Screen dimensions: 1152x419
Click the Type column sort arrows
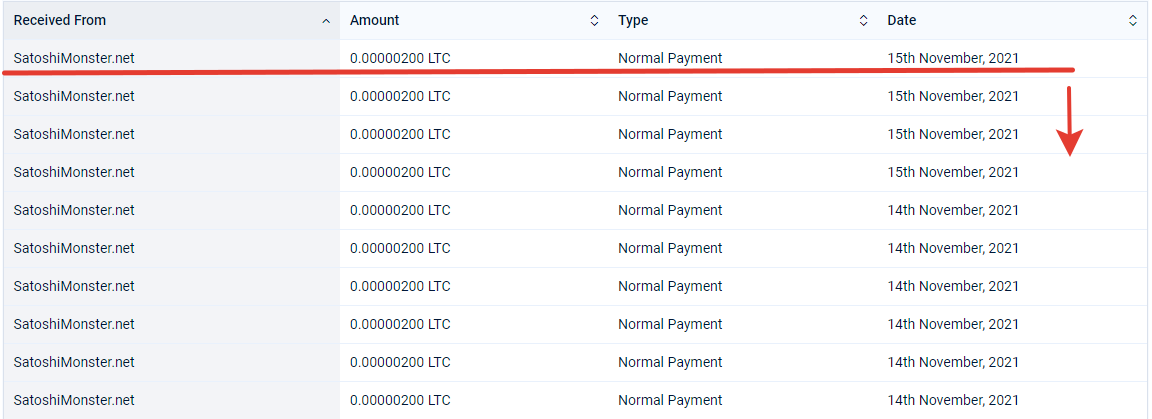[863, 21]
